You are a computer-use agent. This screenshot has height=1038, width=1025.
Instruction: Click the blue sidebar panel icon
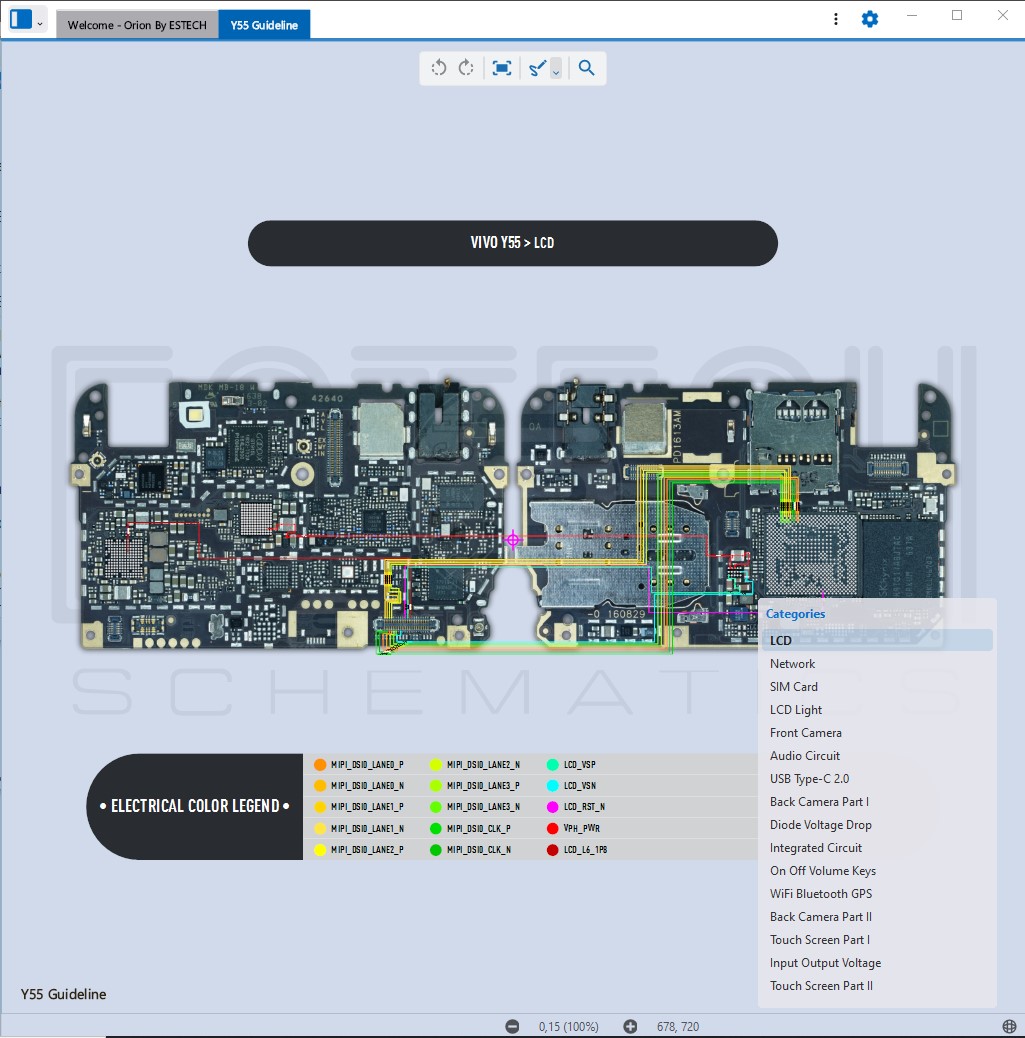21,19
